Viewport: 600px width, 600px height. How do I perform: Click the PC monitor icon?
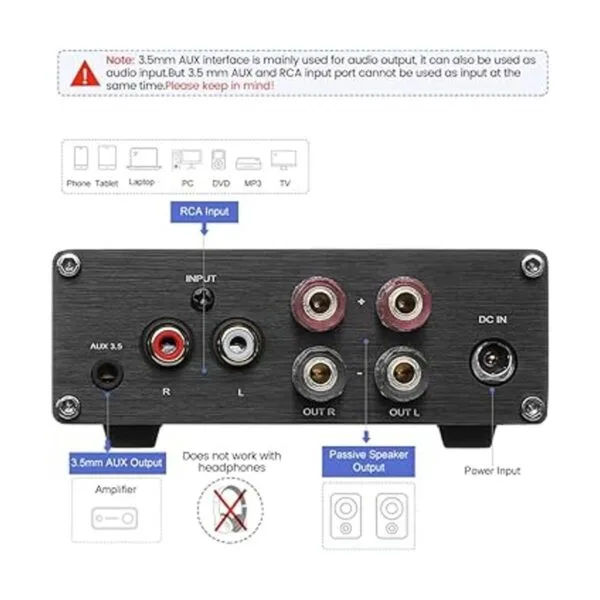click(187, 160)
